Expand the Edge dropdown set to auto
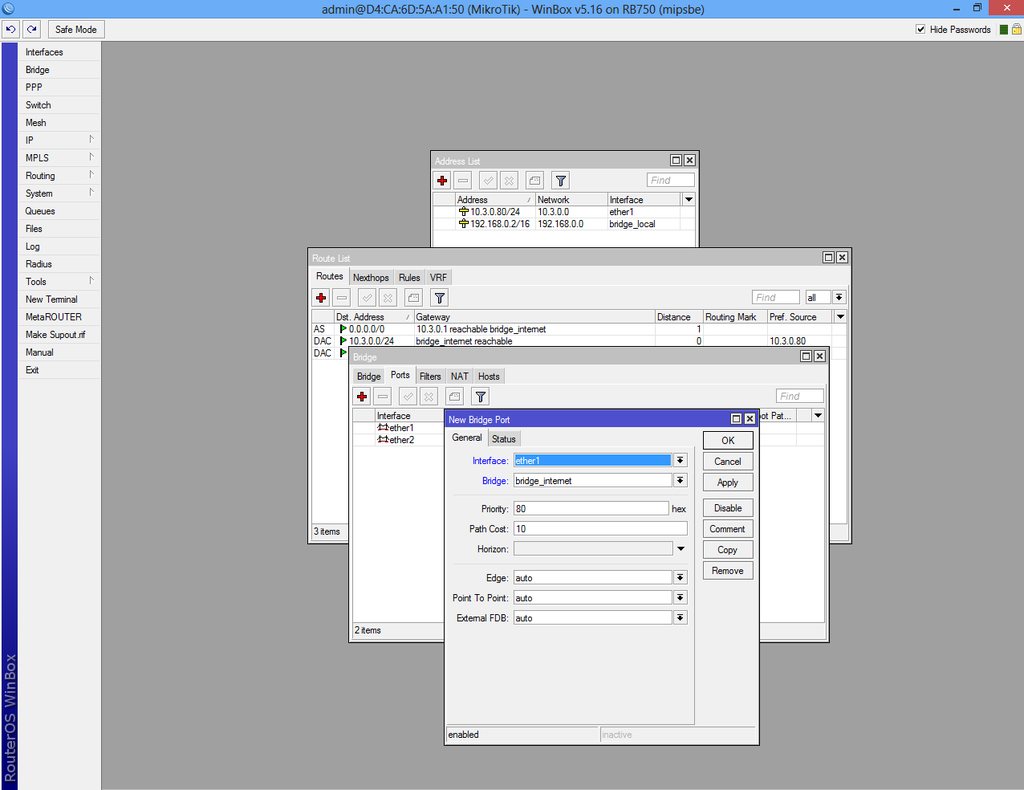Image resolution: width=1024 pixels, height=790 pixels. [x=680, y=578]
